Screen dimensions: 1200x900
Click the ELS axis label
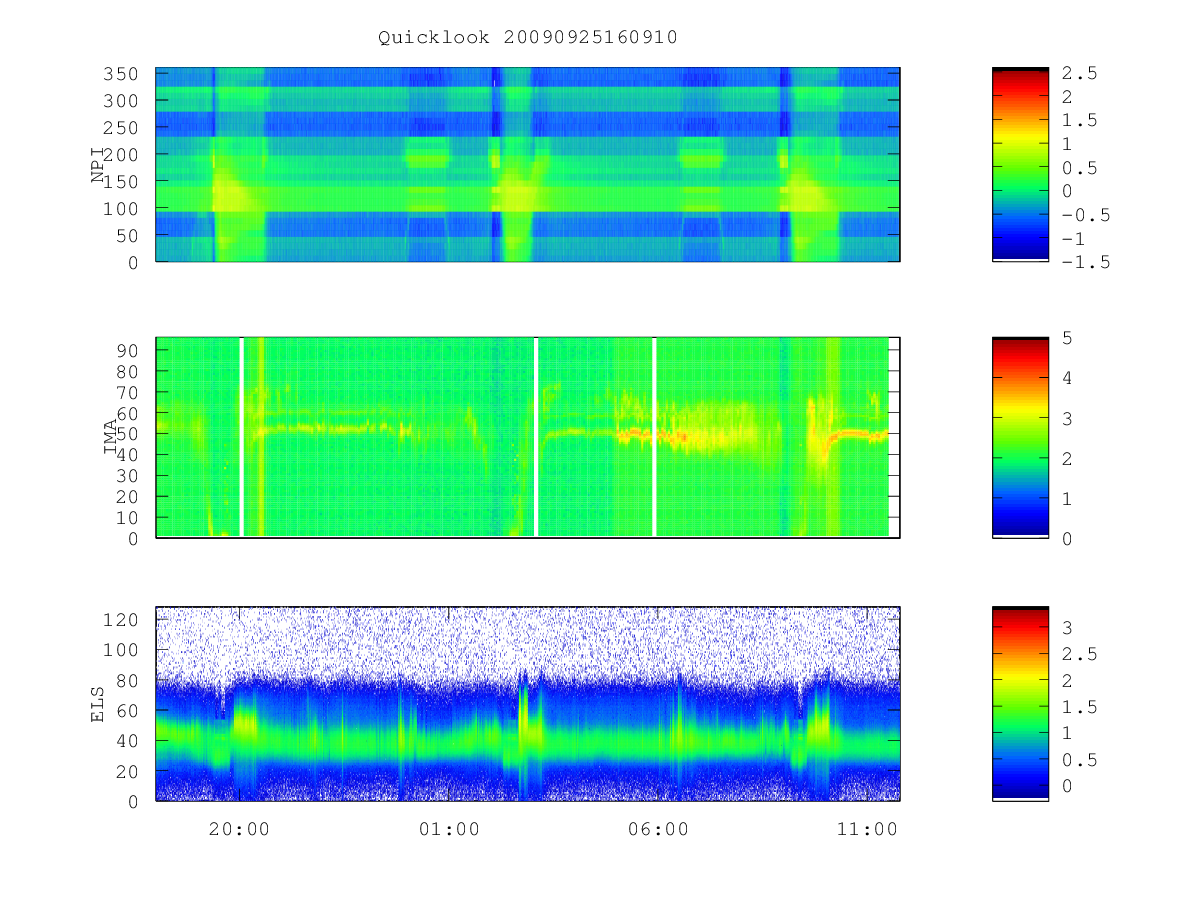(x=98, y=704)
